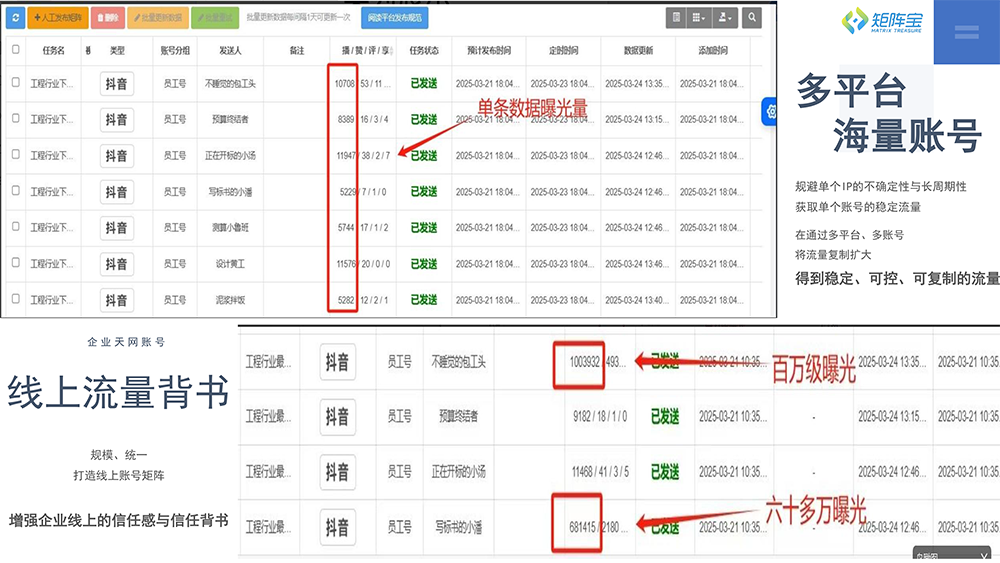Screen dimensions: 1000x563
Task: Tick the checkbox for the 泥浆摔坂 row
Action: [16, 298]
